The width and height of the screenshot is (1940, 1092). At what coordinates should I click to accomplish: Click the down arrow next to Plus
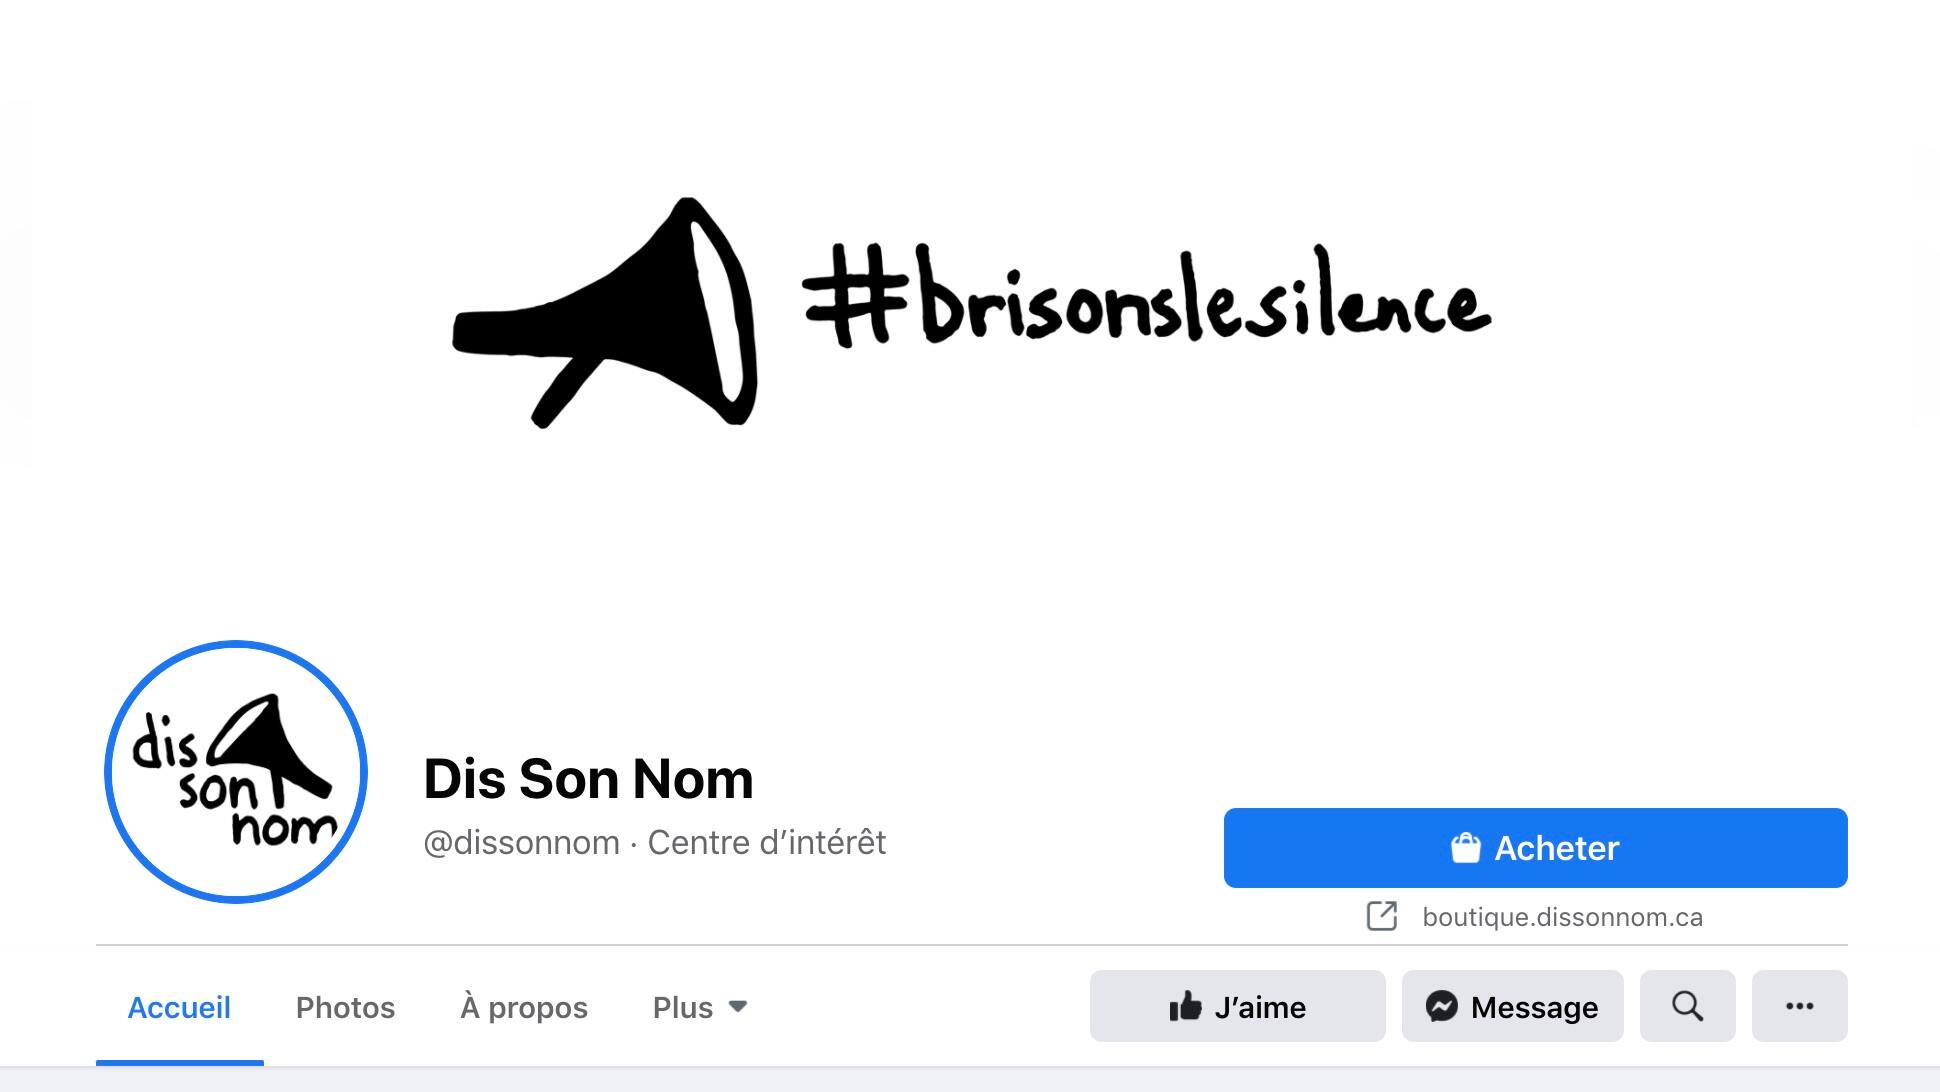[x=738, y=1006]
